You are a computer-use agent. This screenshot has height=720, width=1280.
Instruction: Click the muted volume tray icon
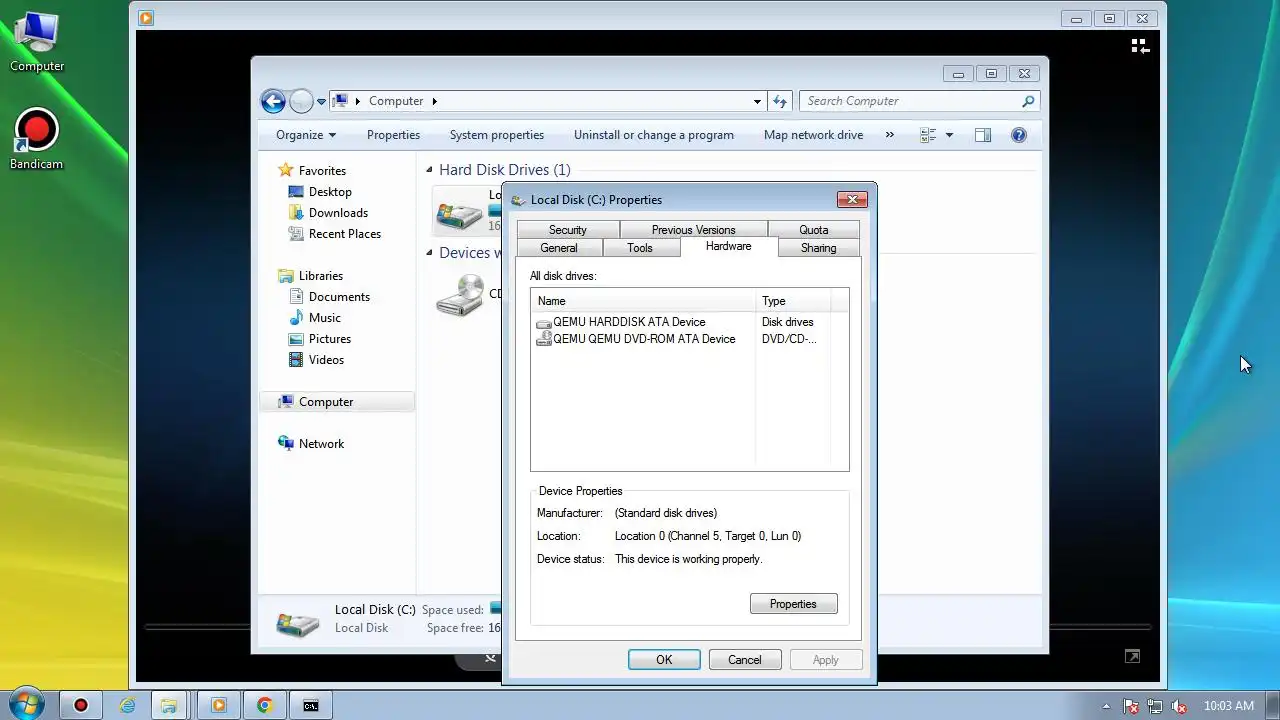1179,705
